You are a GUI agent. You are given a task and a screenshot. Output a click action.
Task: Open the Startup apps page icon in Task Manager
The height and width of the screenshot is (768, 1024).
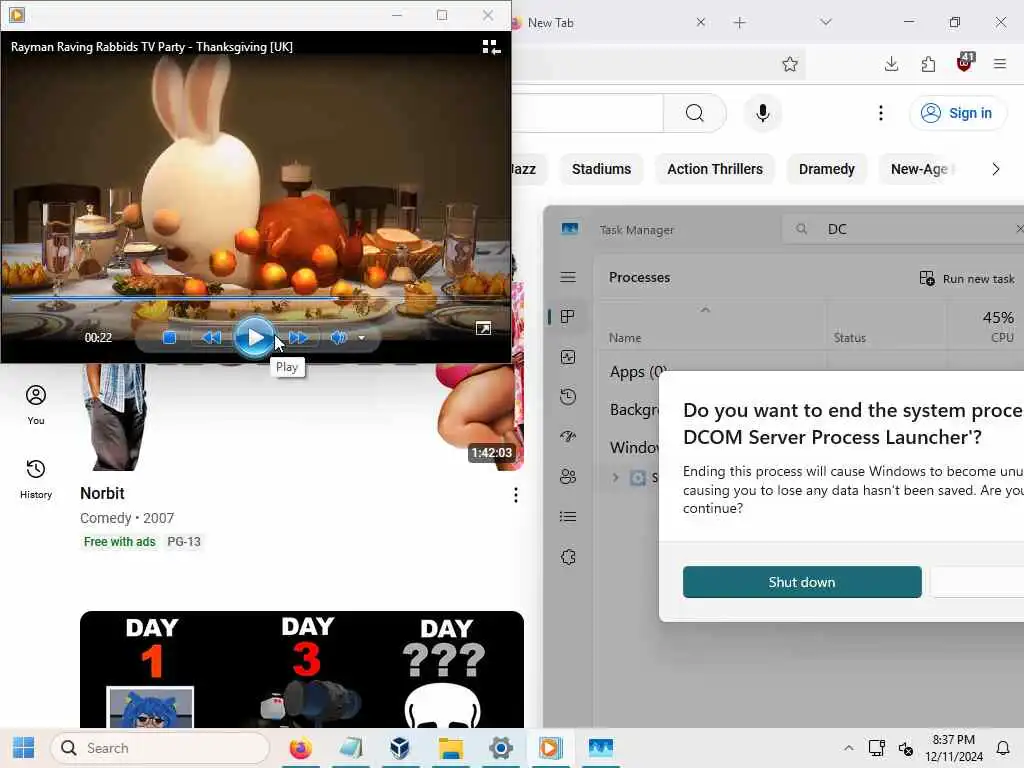(x=568, y=436)
